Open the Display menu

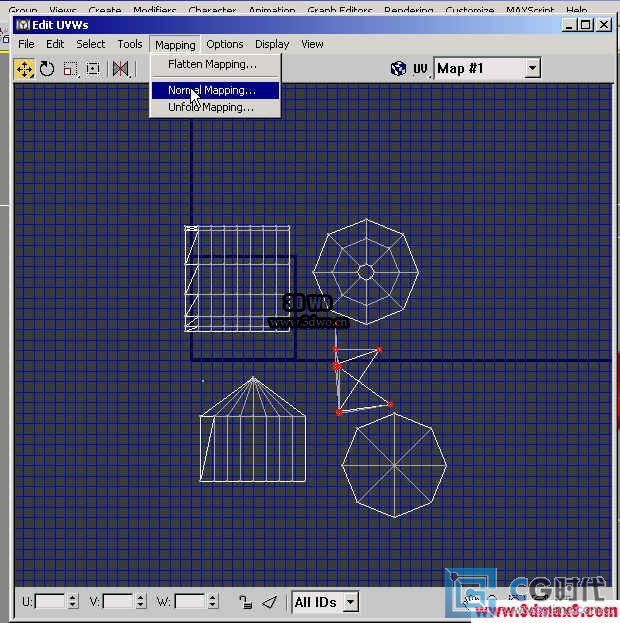point(272,44)
